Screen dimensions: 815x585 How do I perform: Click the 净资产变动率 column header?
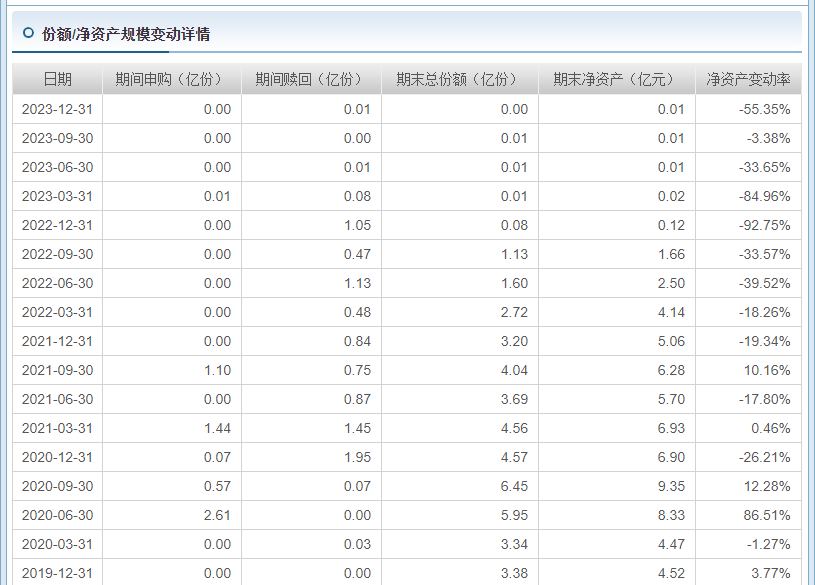click(x=748, y=80)
